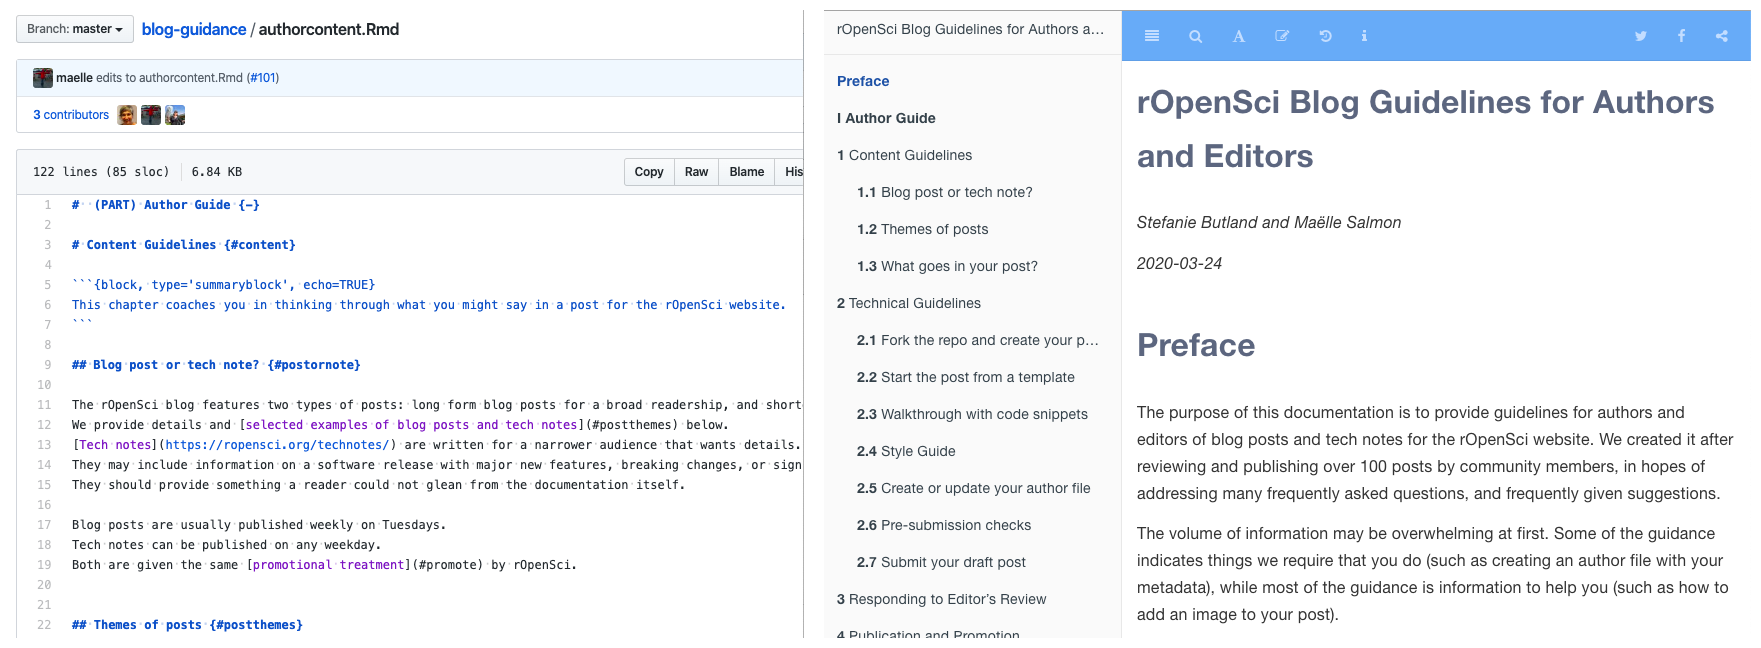This screenshot has width=1761, height=648.
Task: Click maelle's avatar in commit bar
Action: (43, 78)
